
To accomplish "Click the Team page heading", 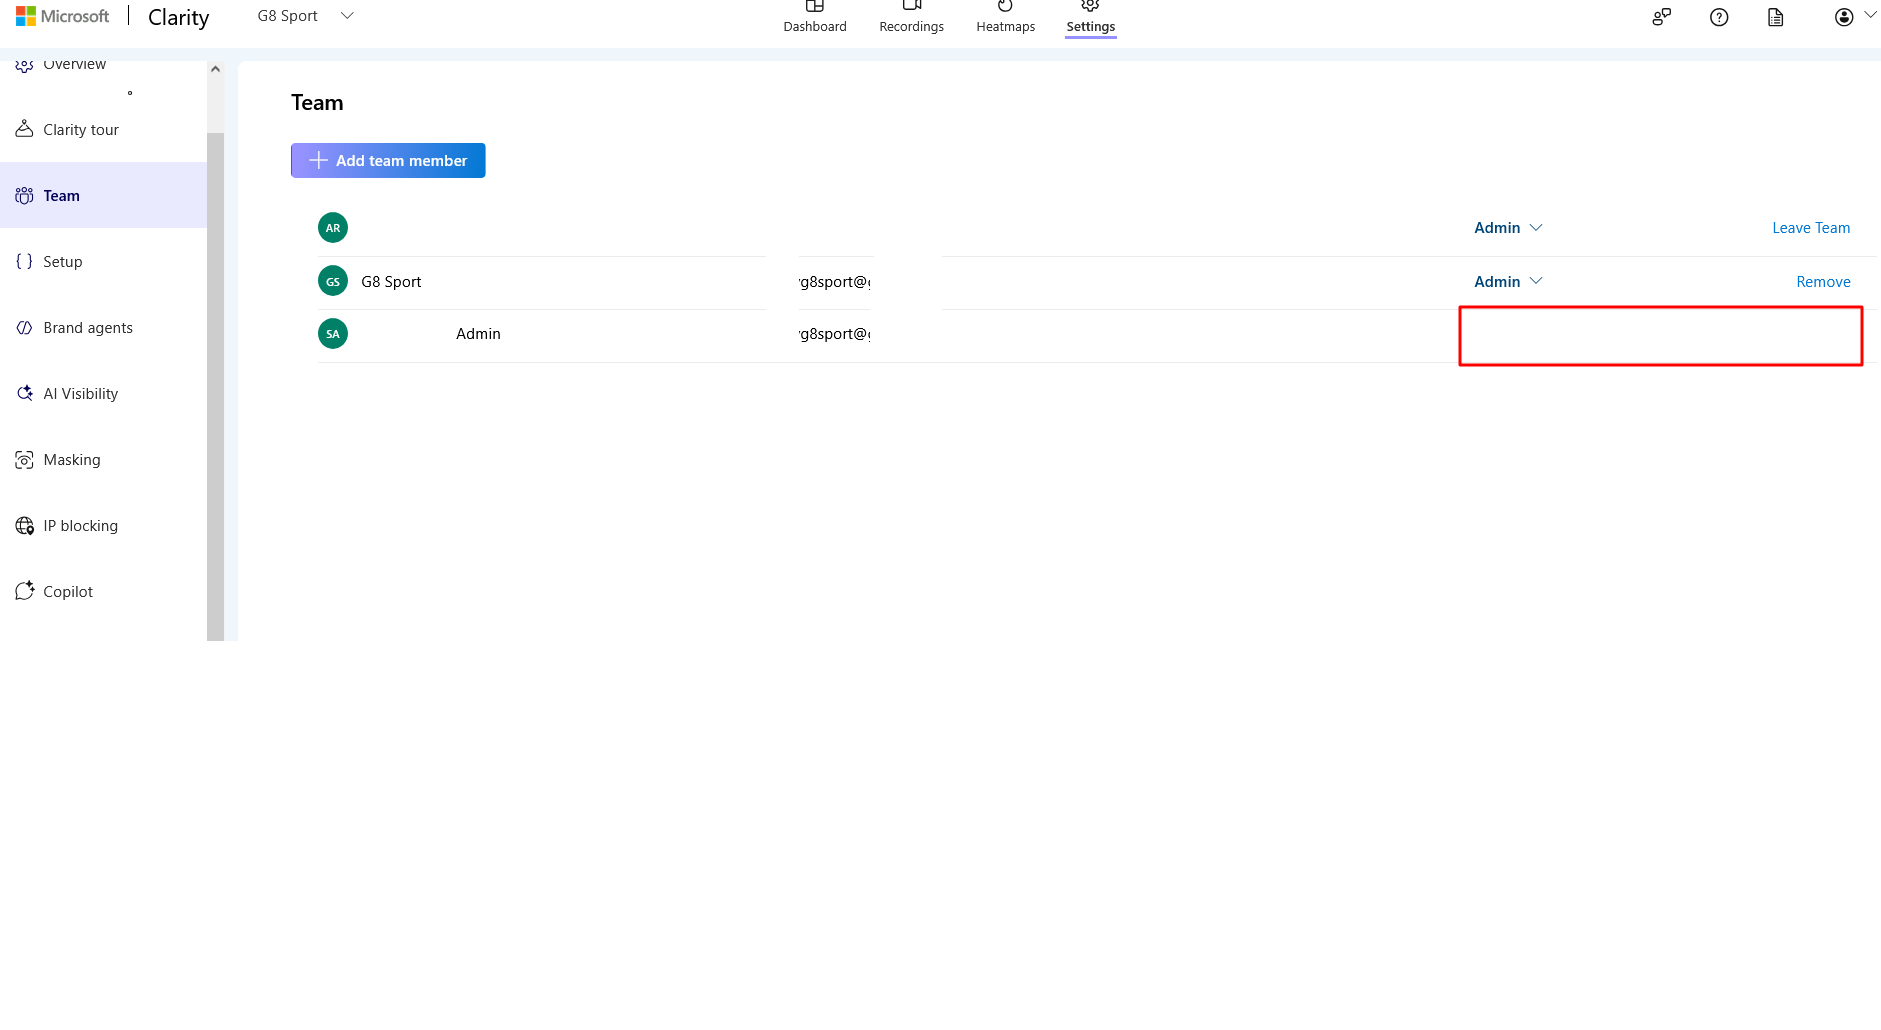I will (317, 103).
